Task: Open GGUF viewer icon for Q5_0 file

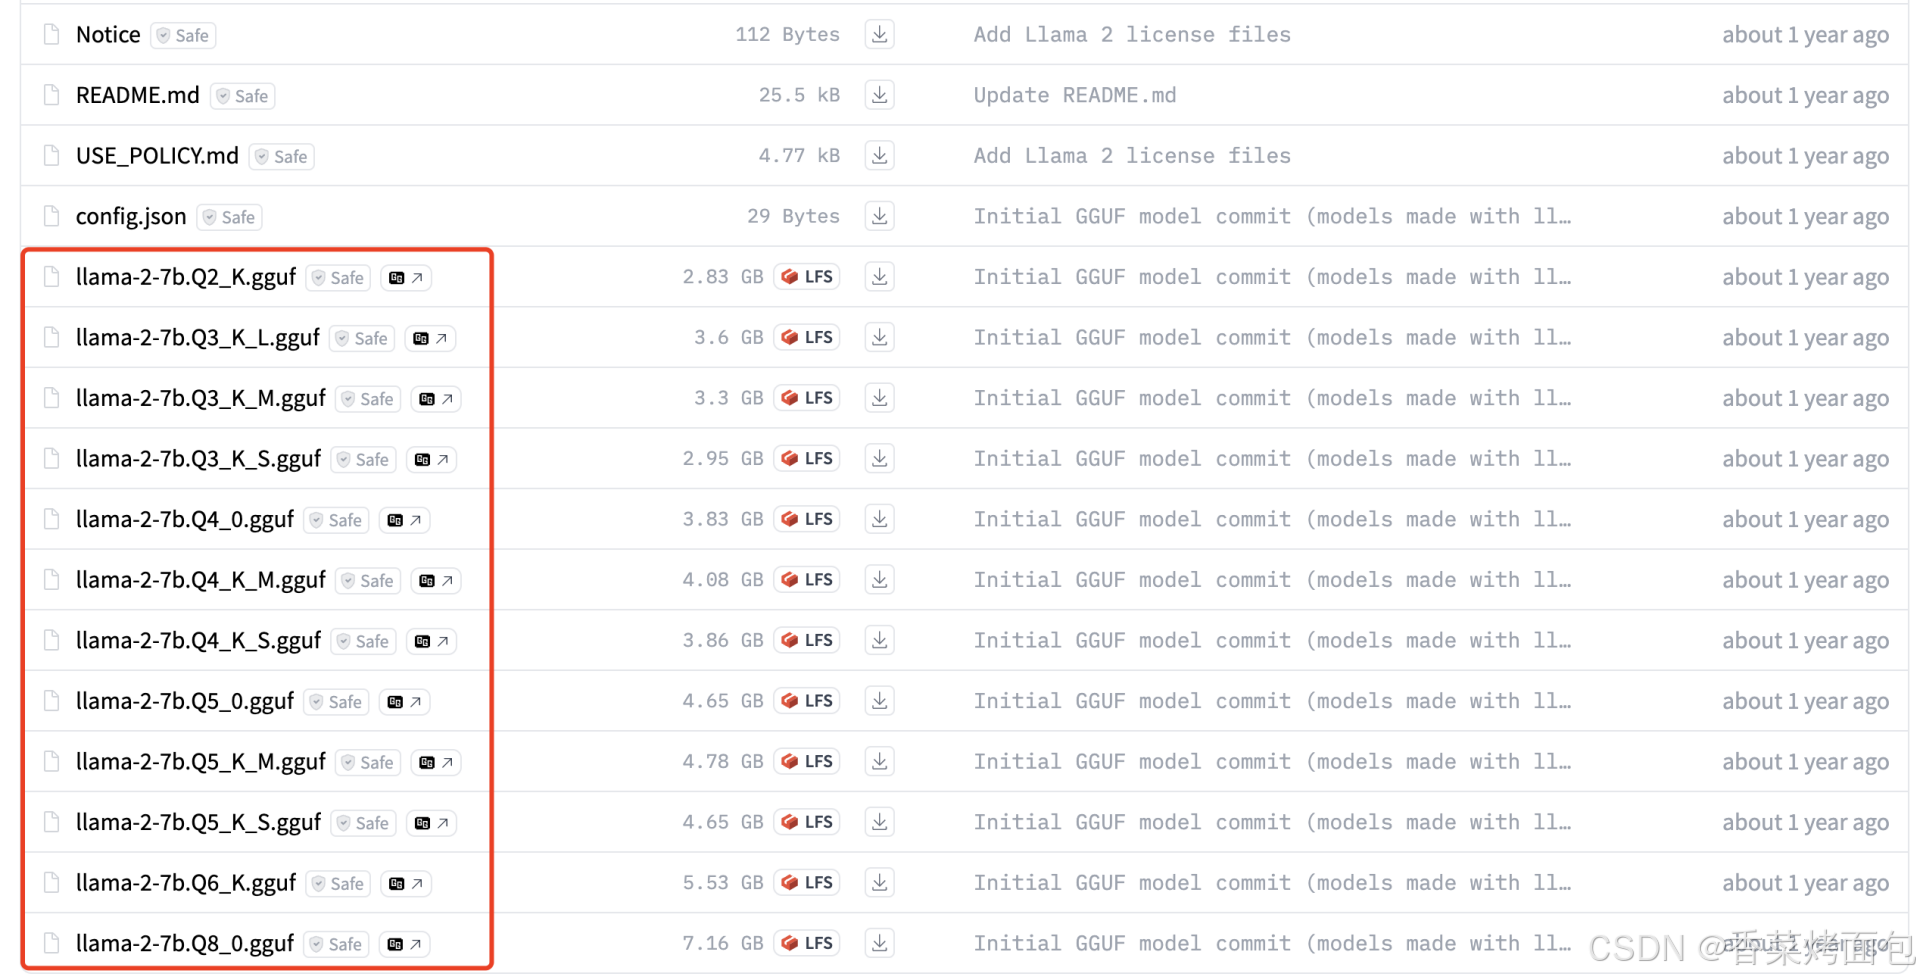Action: click(404, 702)
